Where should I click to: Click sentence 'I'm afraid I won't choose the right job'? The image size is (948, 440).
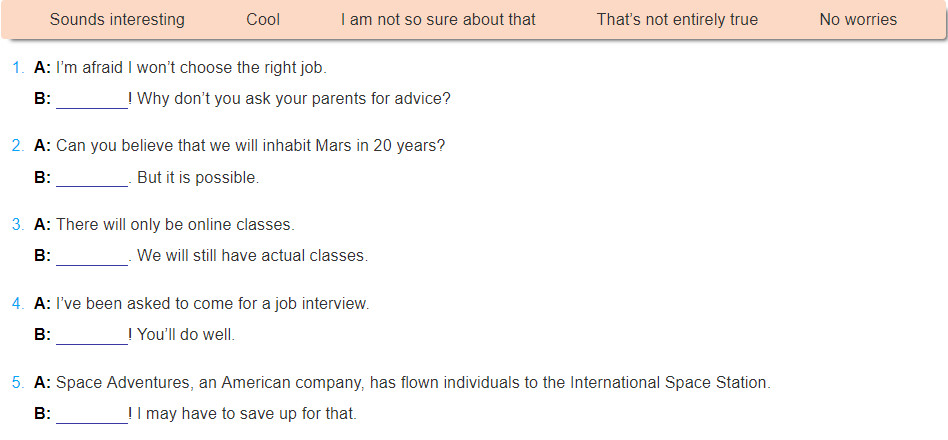pyautogui.click(x=192, y=68)
